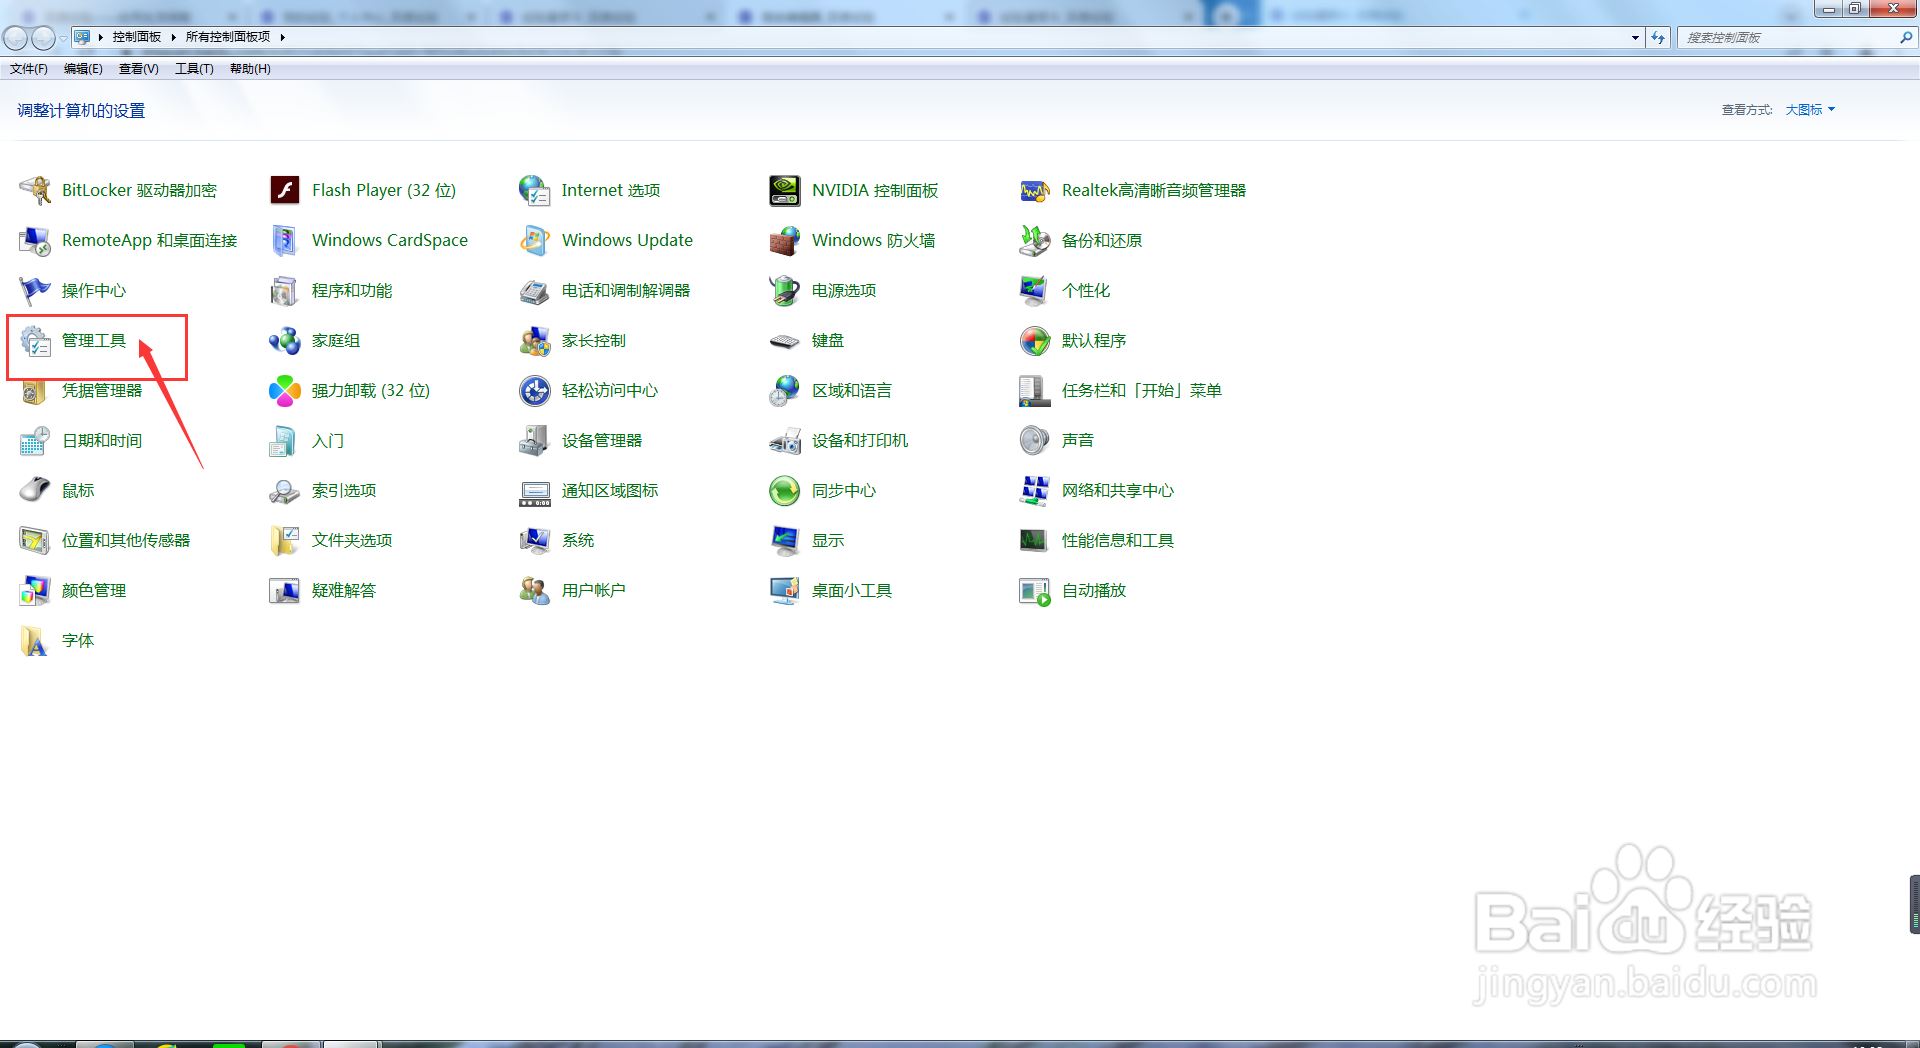Open the 设备和打印机 link
This screenshot has height=1048, width=1920.
(860, 440)
